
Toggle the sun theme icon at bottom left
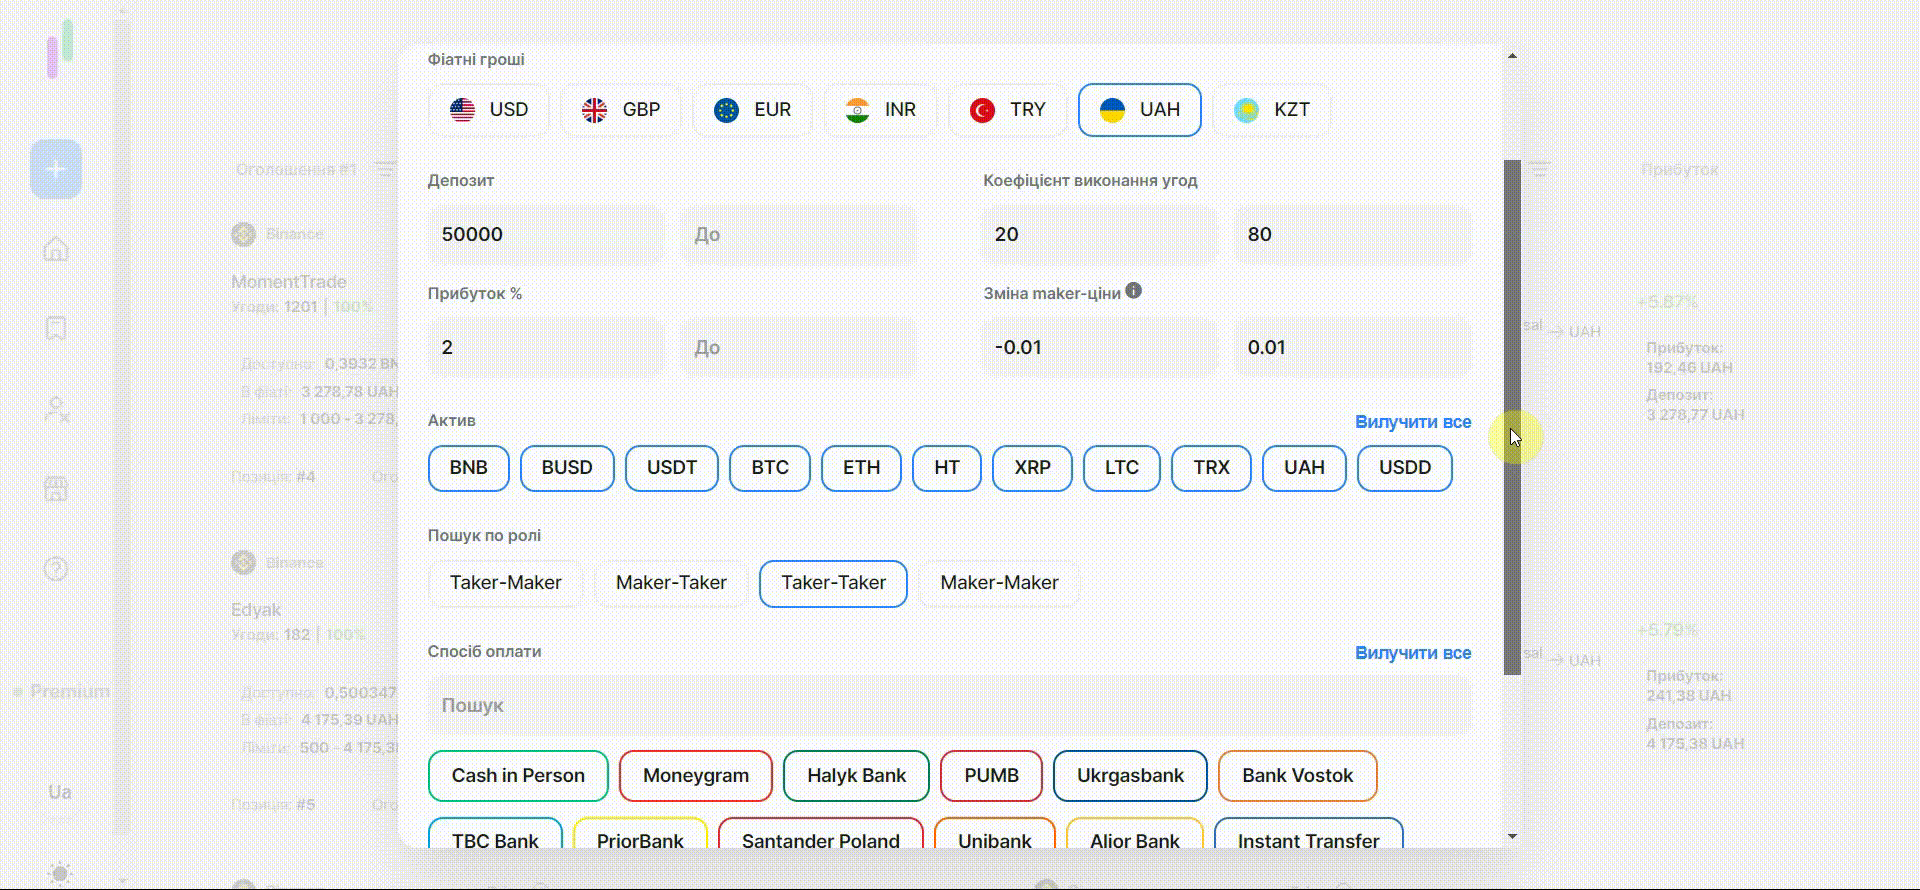tap(59, 873)
